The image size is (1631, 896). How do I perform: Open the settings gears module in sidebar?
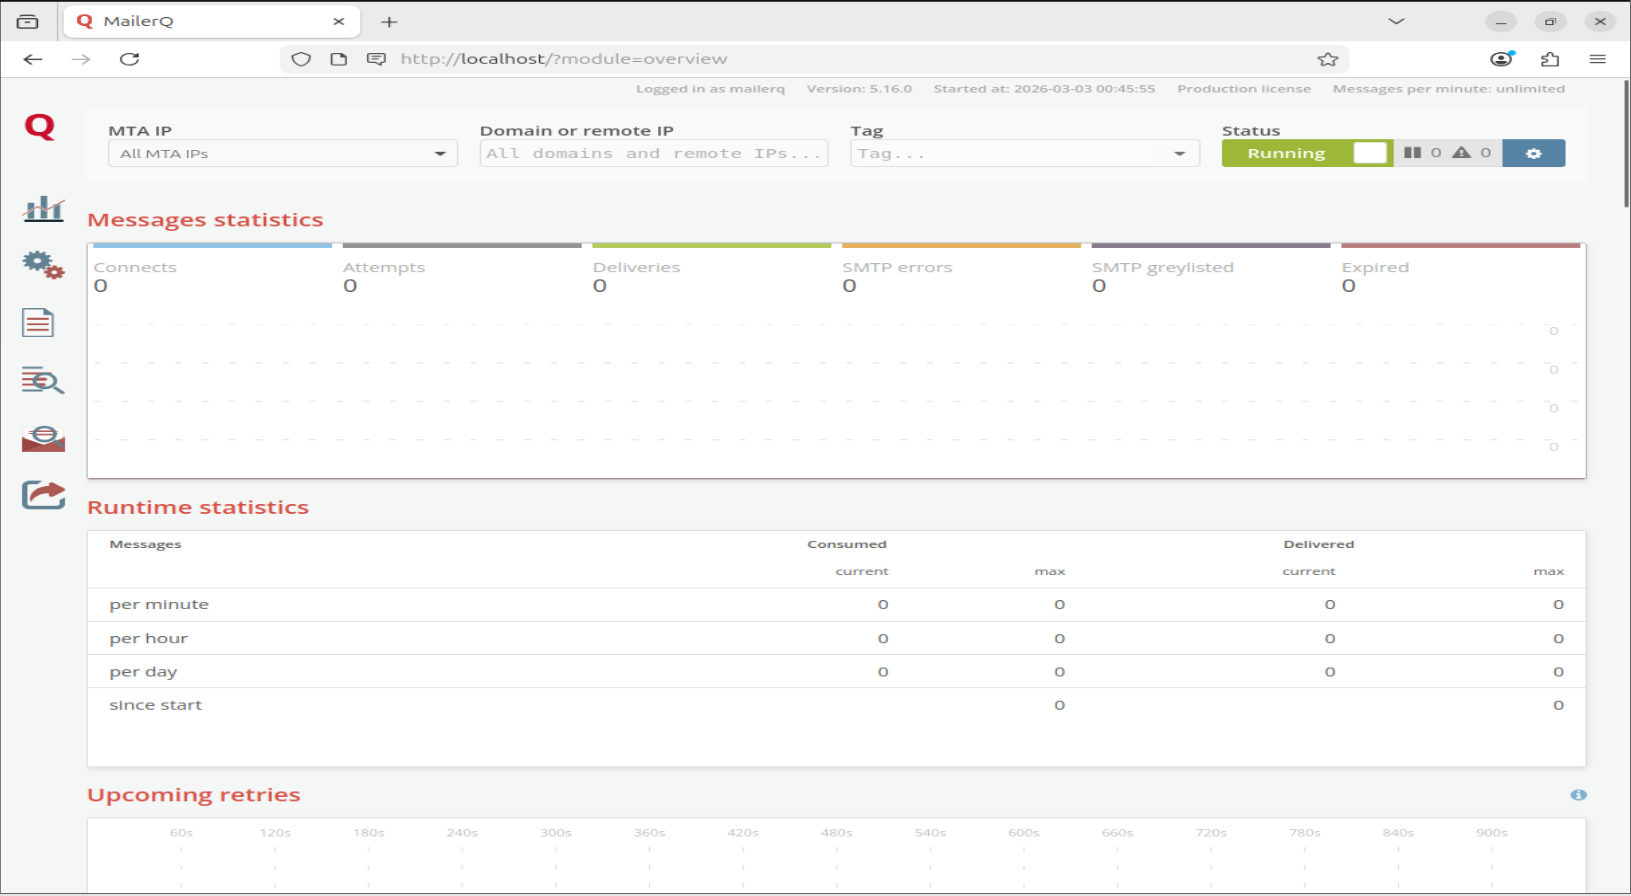pos(43,265)
